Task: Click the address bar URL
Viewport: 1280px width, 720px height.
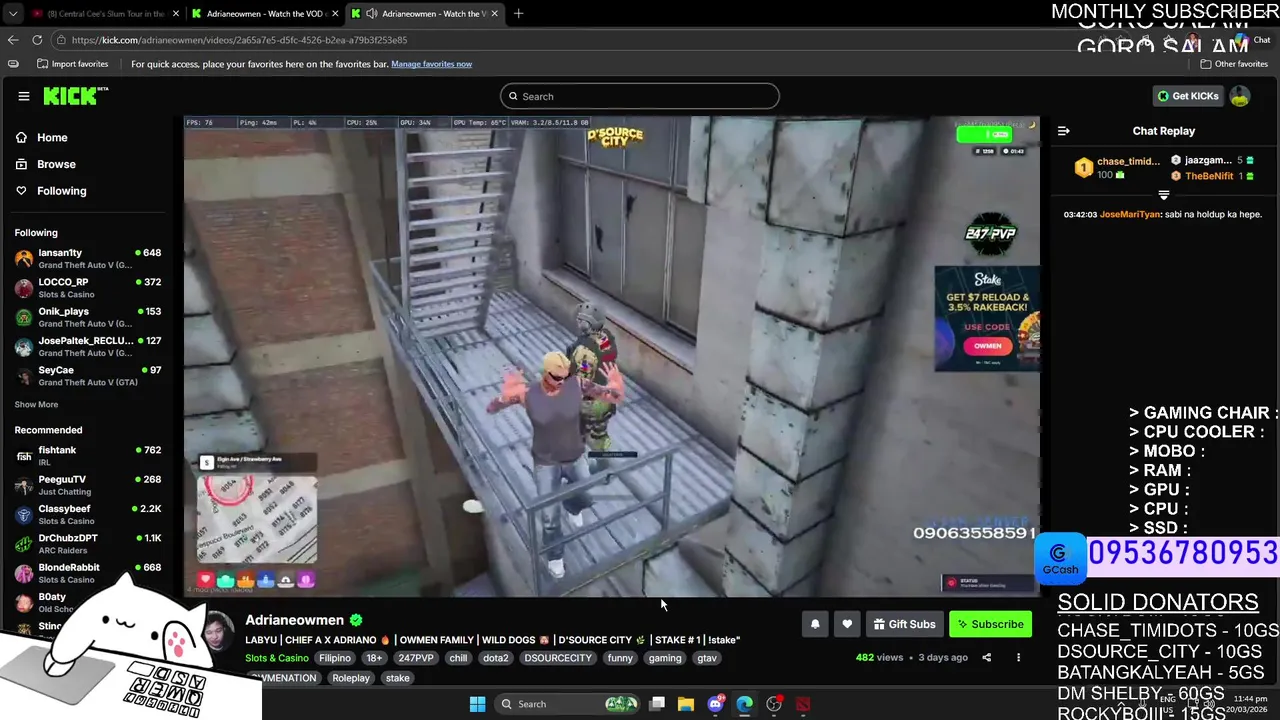Action: tap(239, 40)
